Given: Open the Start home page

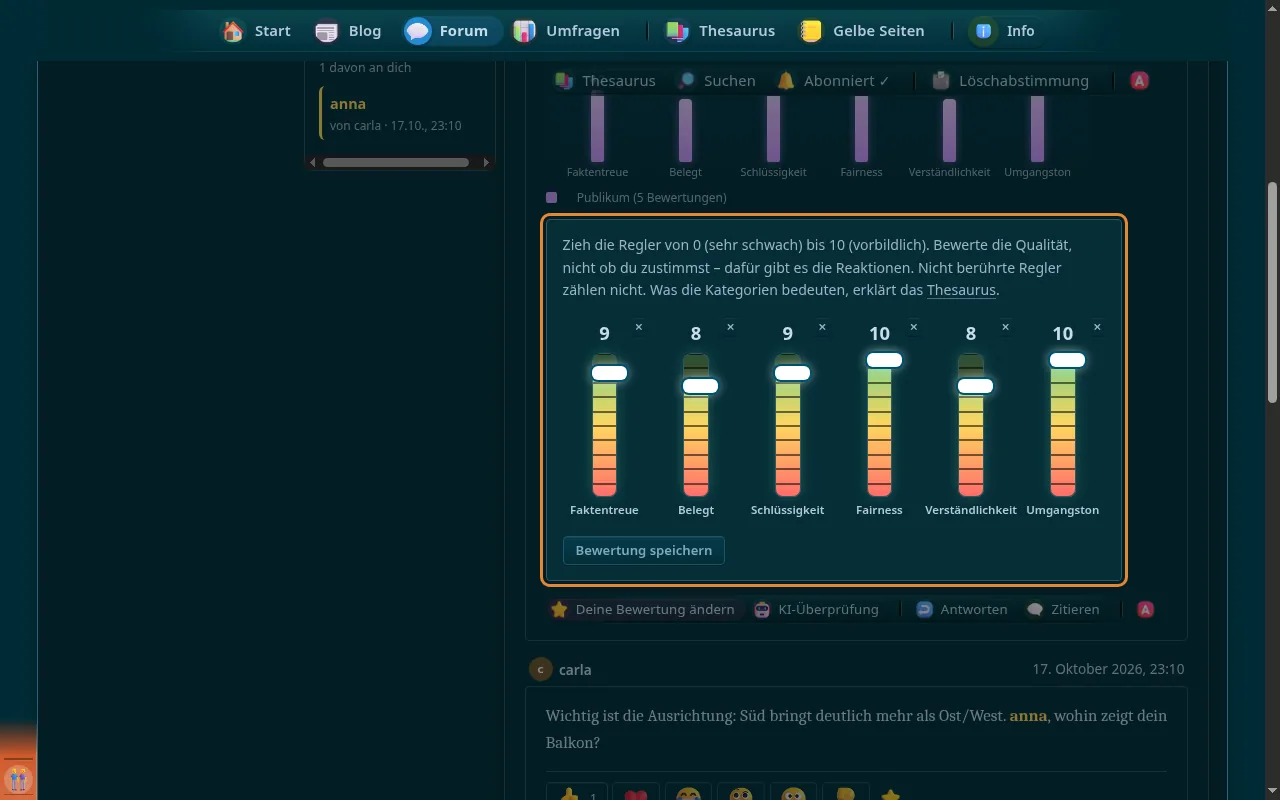Looking at the screenshot, I should [x=256, y=31].
